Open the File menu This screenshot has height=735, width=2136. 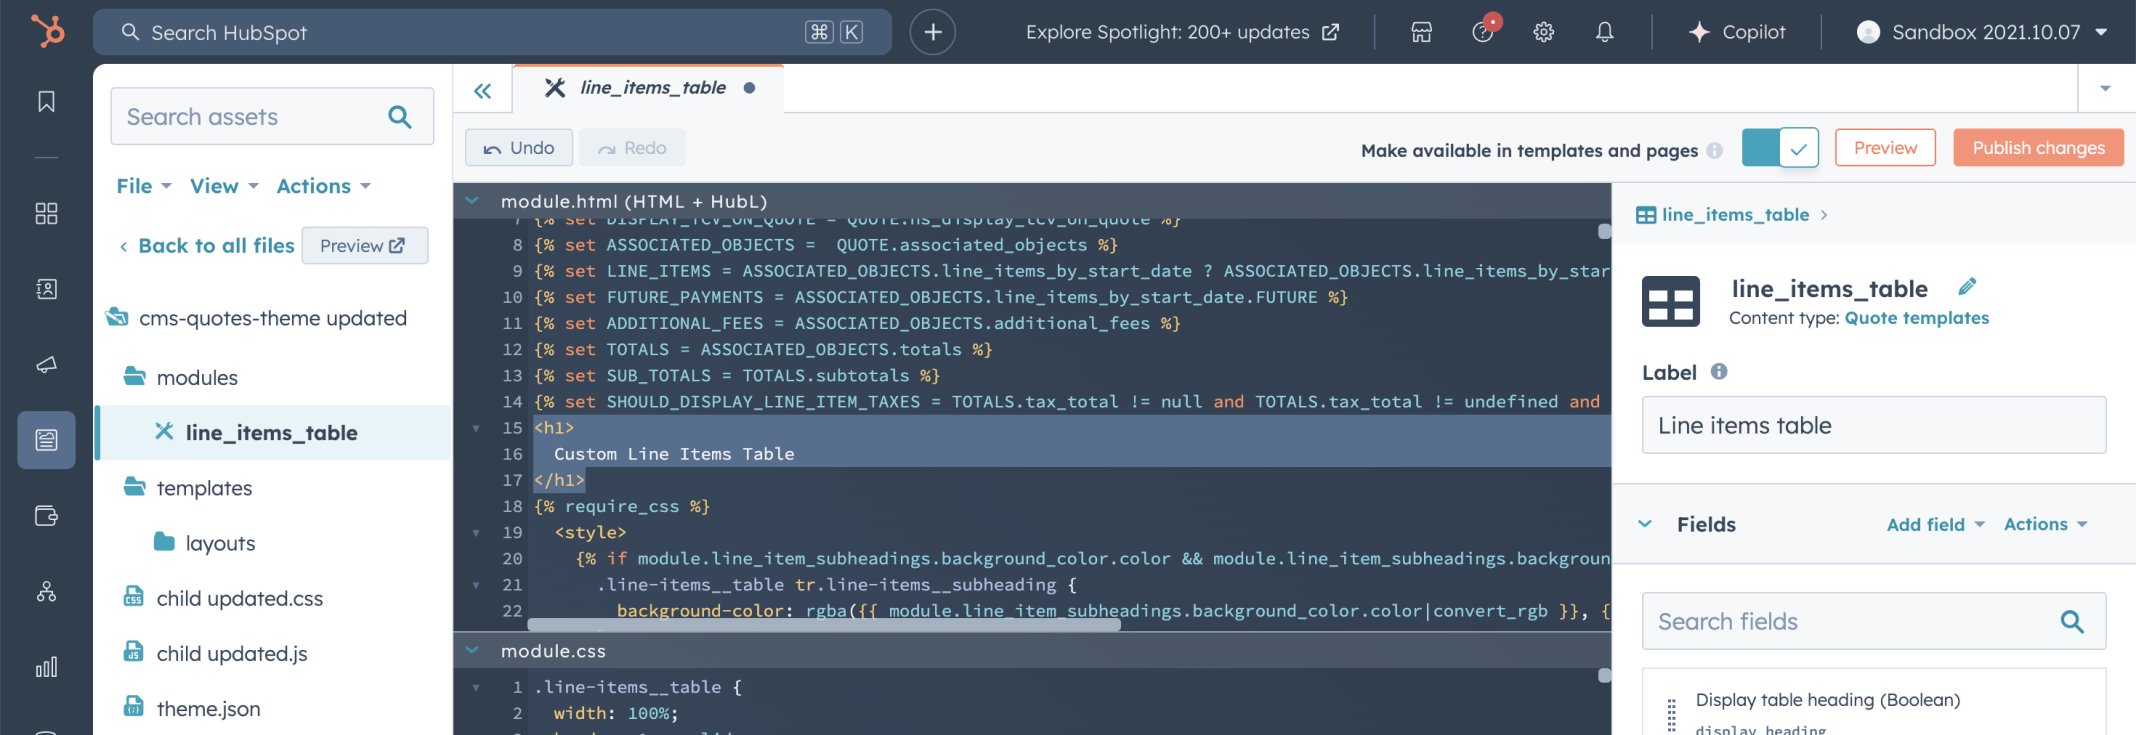point(144,186)
